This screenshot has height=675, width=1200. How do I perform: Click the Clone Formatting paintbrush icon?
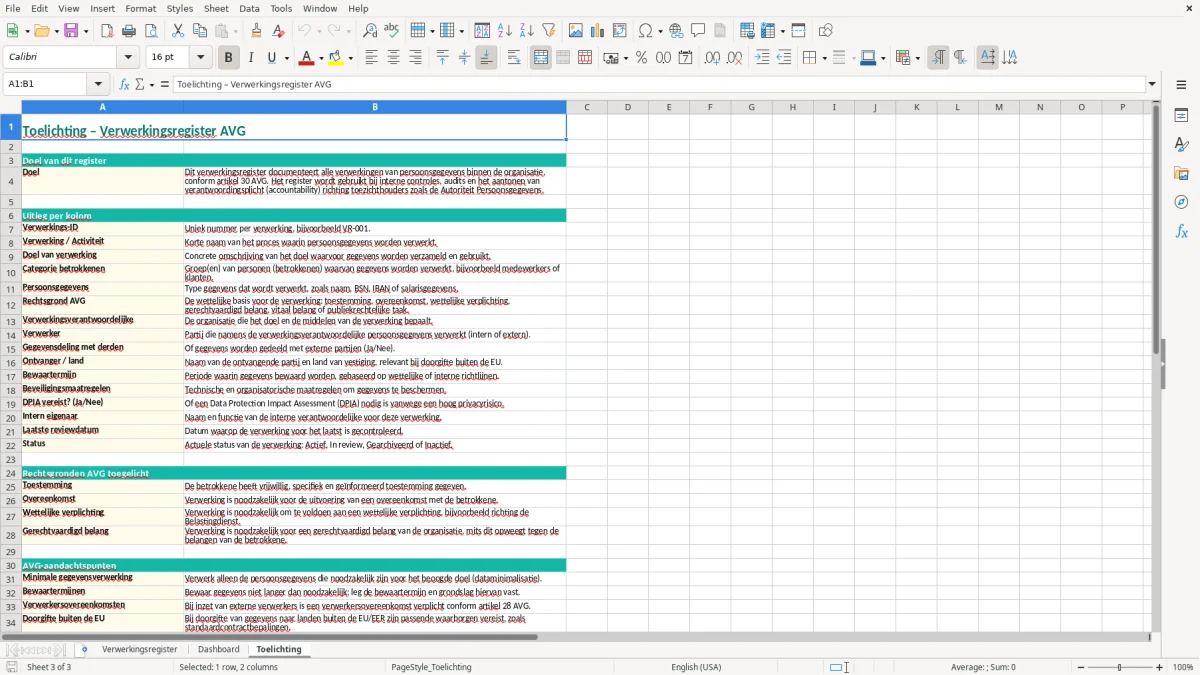[x=256, y=31]
